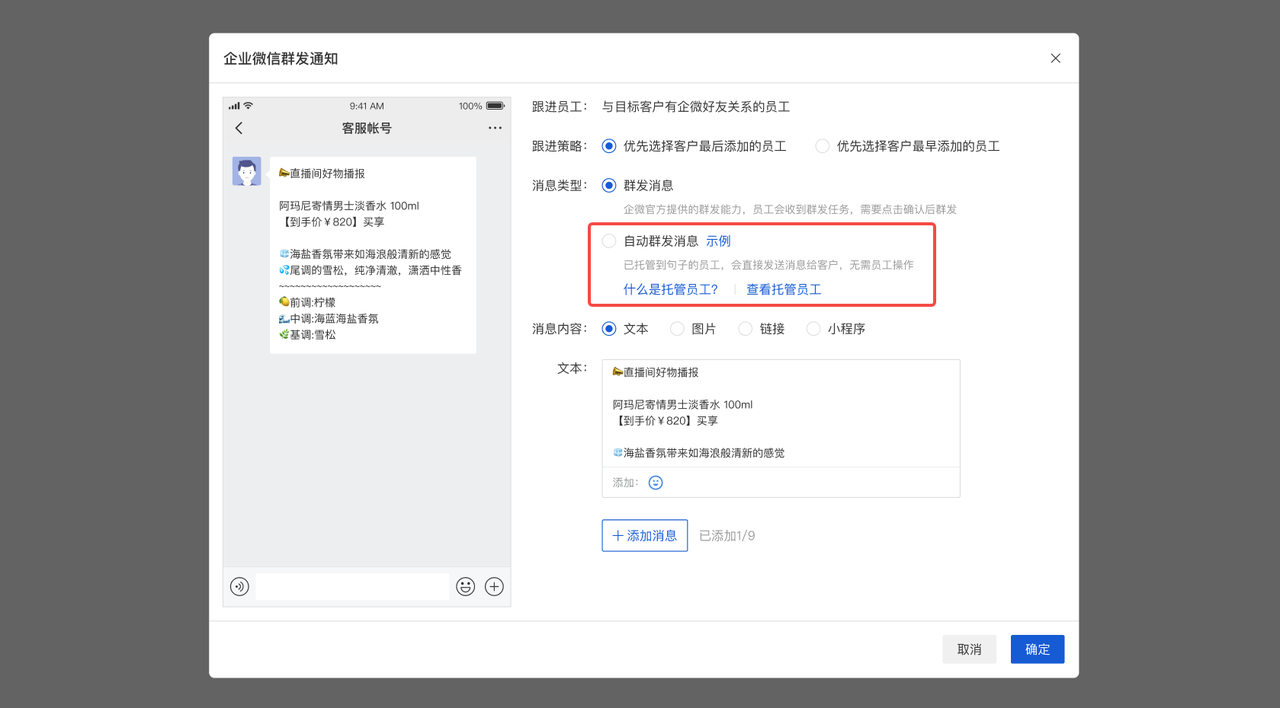Viewport: 1280px width, 708px height.
Task: Select 图片 as message content
Action: click(x=677, y=329)
